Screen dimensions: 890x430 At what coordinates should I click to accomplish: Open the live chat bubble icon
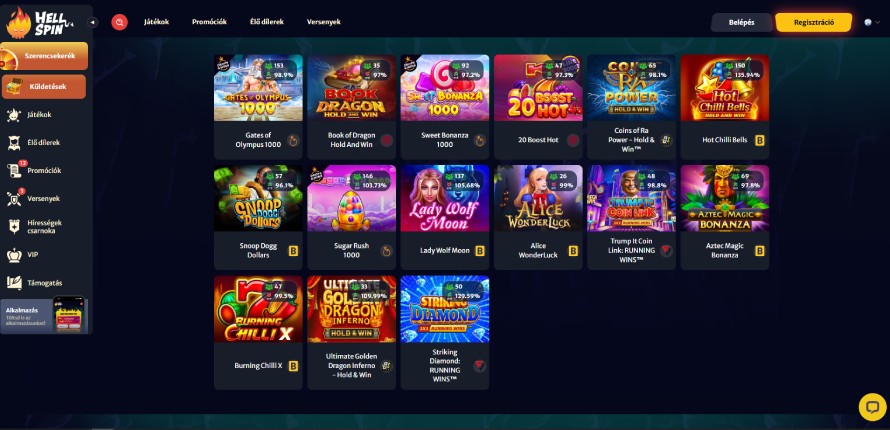coord(872,407)
